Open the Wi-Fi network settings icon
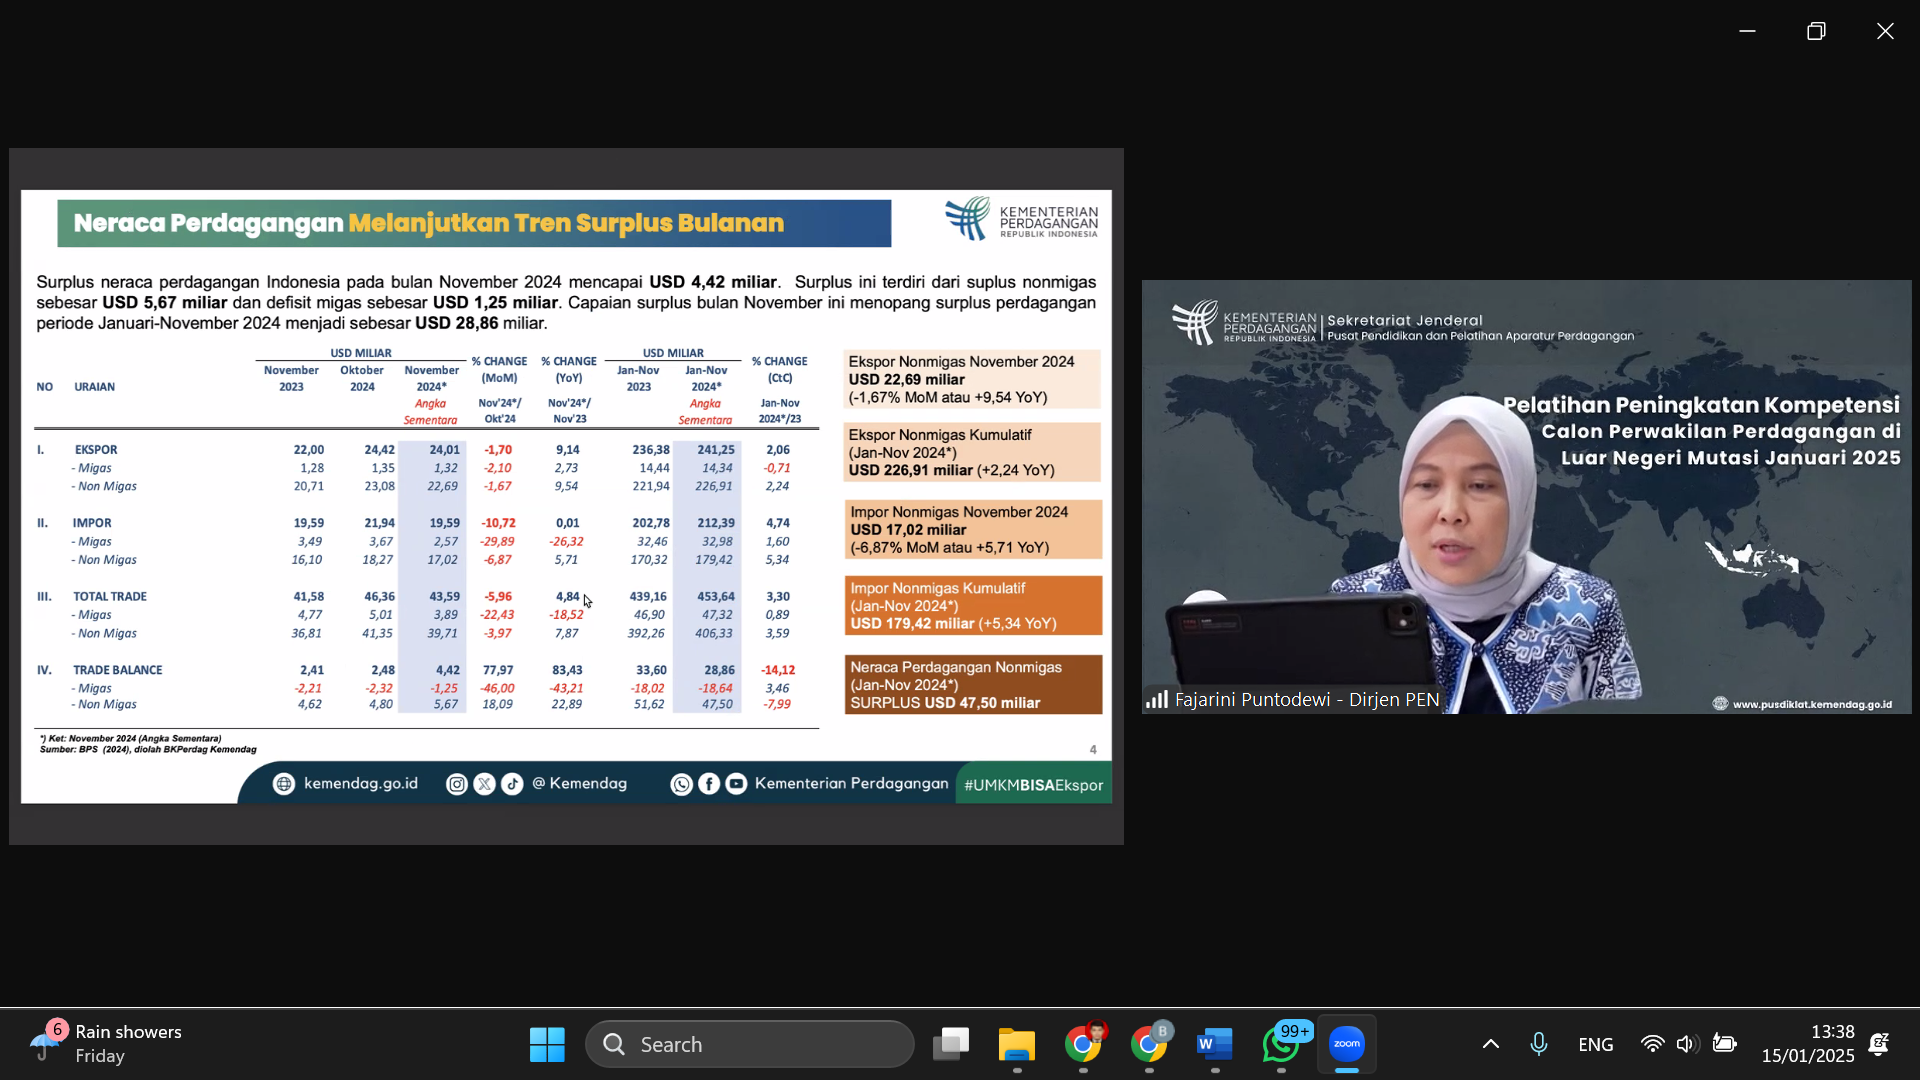 click(x=1652, y=1044)
